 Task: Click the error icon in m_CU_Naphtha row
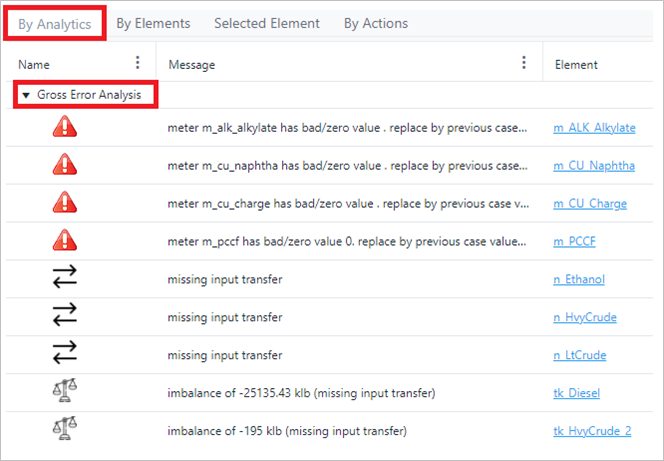65,165
